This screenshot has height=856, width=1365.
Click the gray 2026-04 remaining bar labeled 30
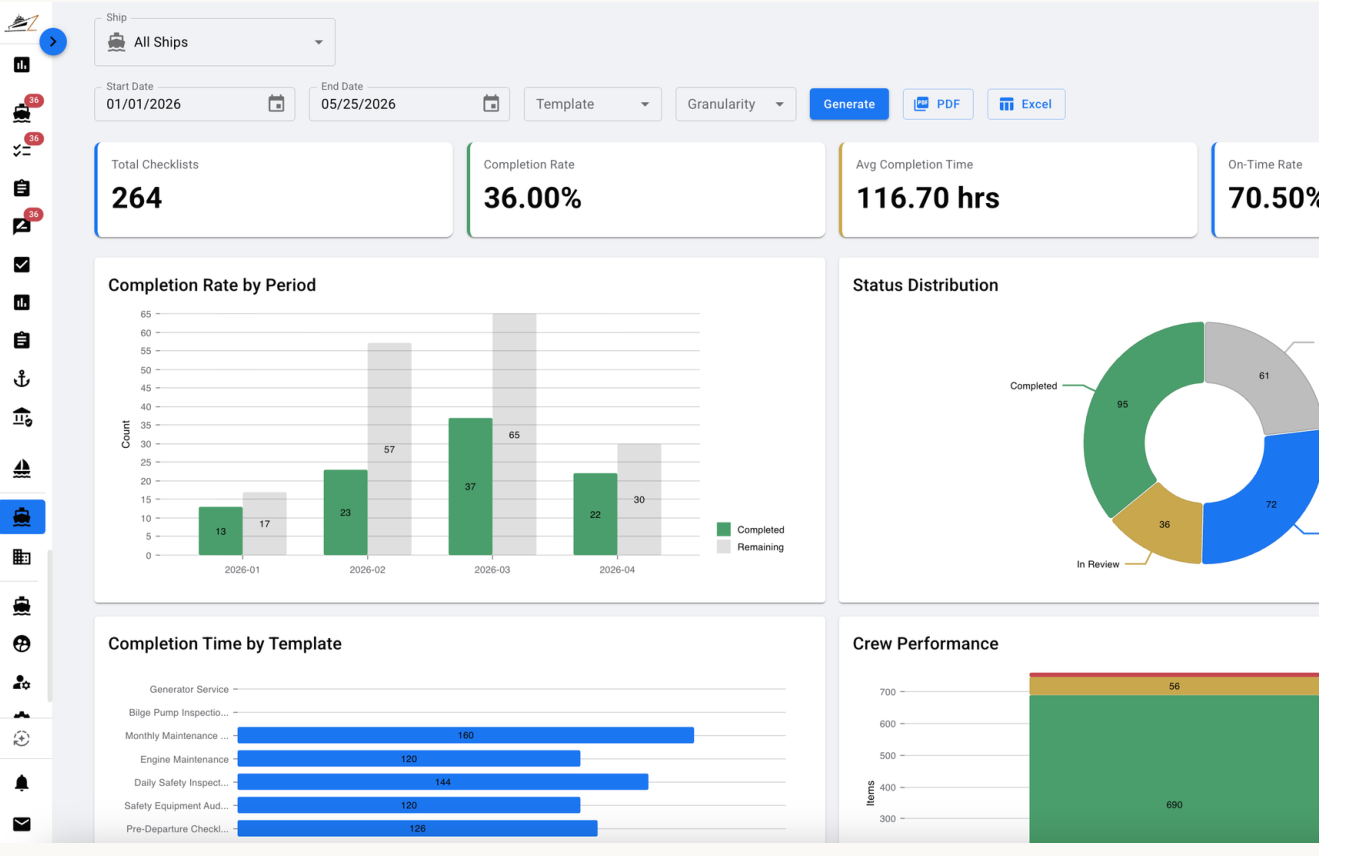click(639, 499)
